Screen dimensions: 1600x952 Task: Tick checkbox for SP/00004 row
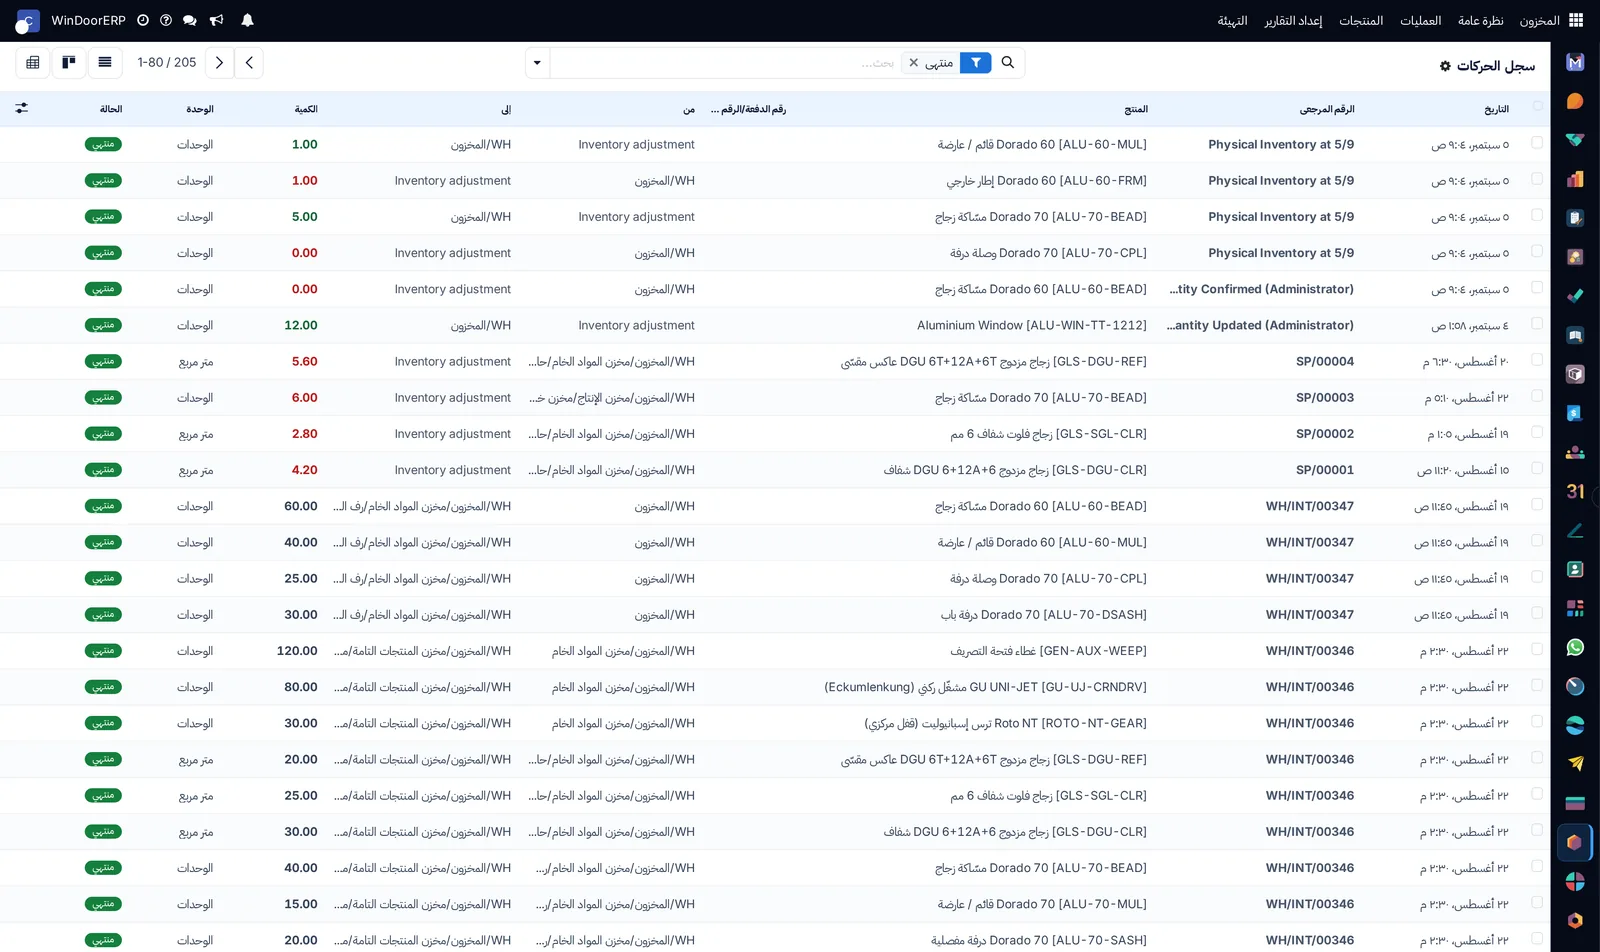pyautogui.click(x=1537, y=360)
